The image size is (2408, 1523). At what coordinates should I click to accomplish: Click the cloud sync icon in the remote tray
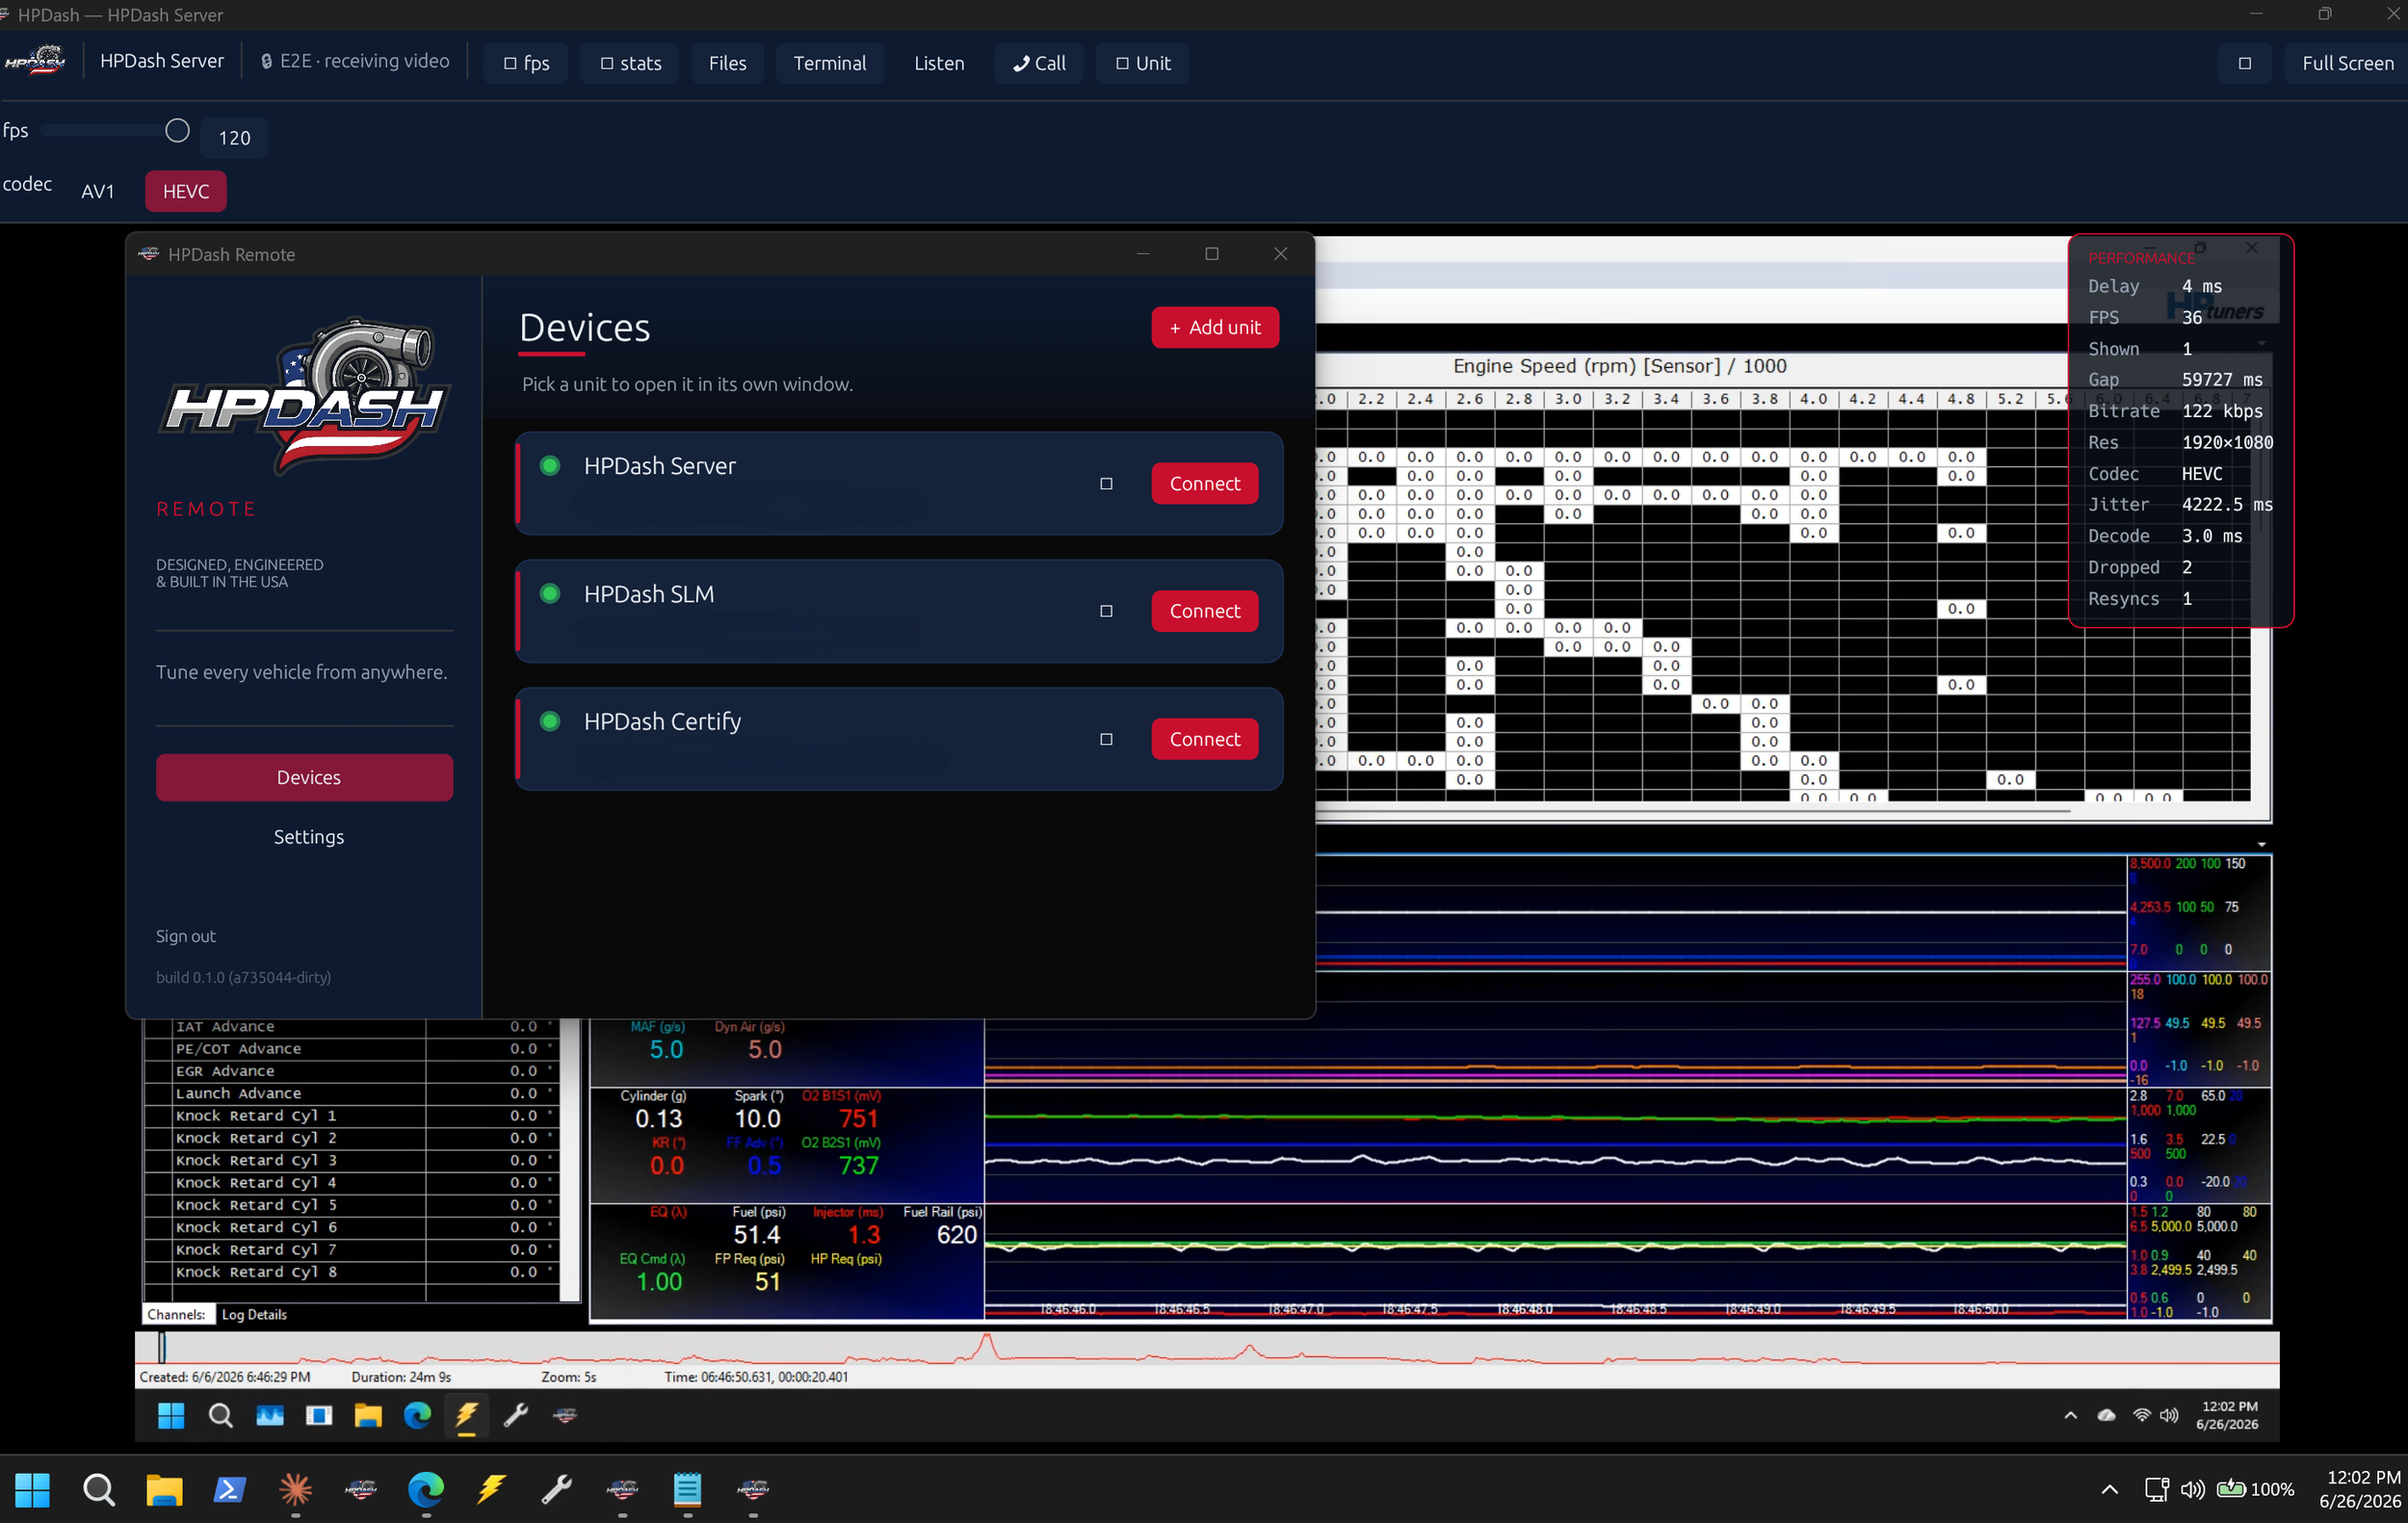click(x=2106, y=1415)
